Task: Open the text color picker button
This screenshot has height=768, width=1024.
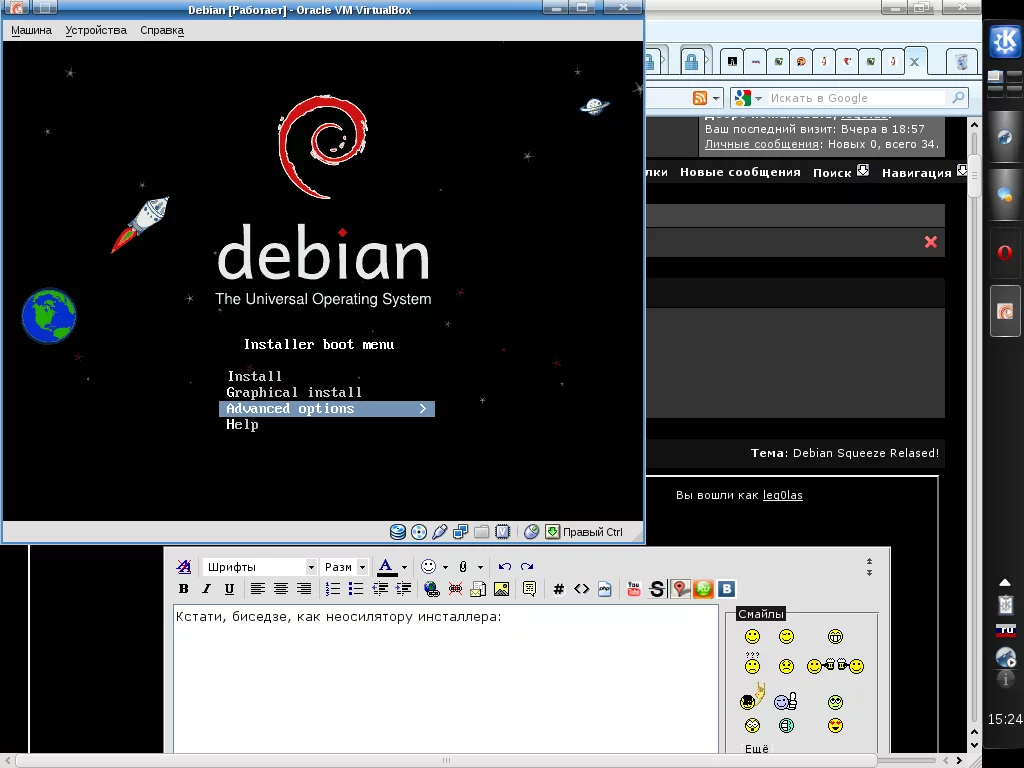Action: pyautogui.click(x=386, y=567)
